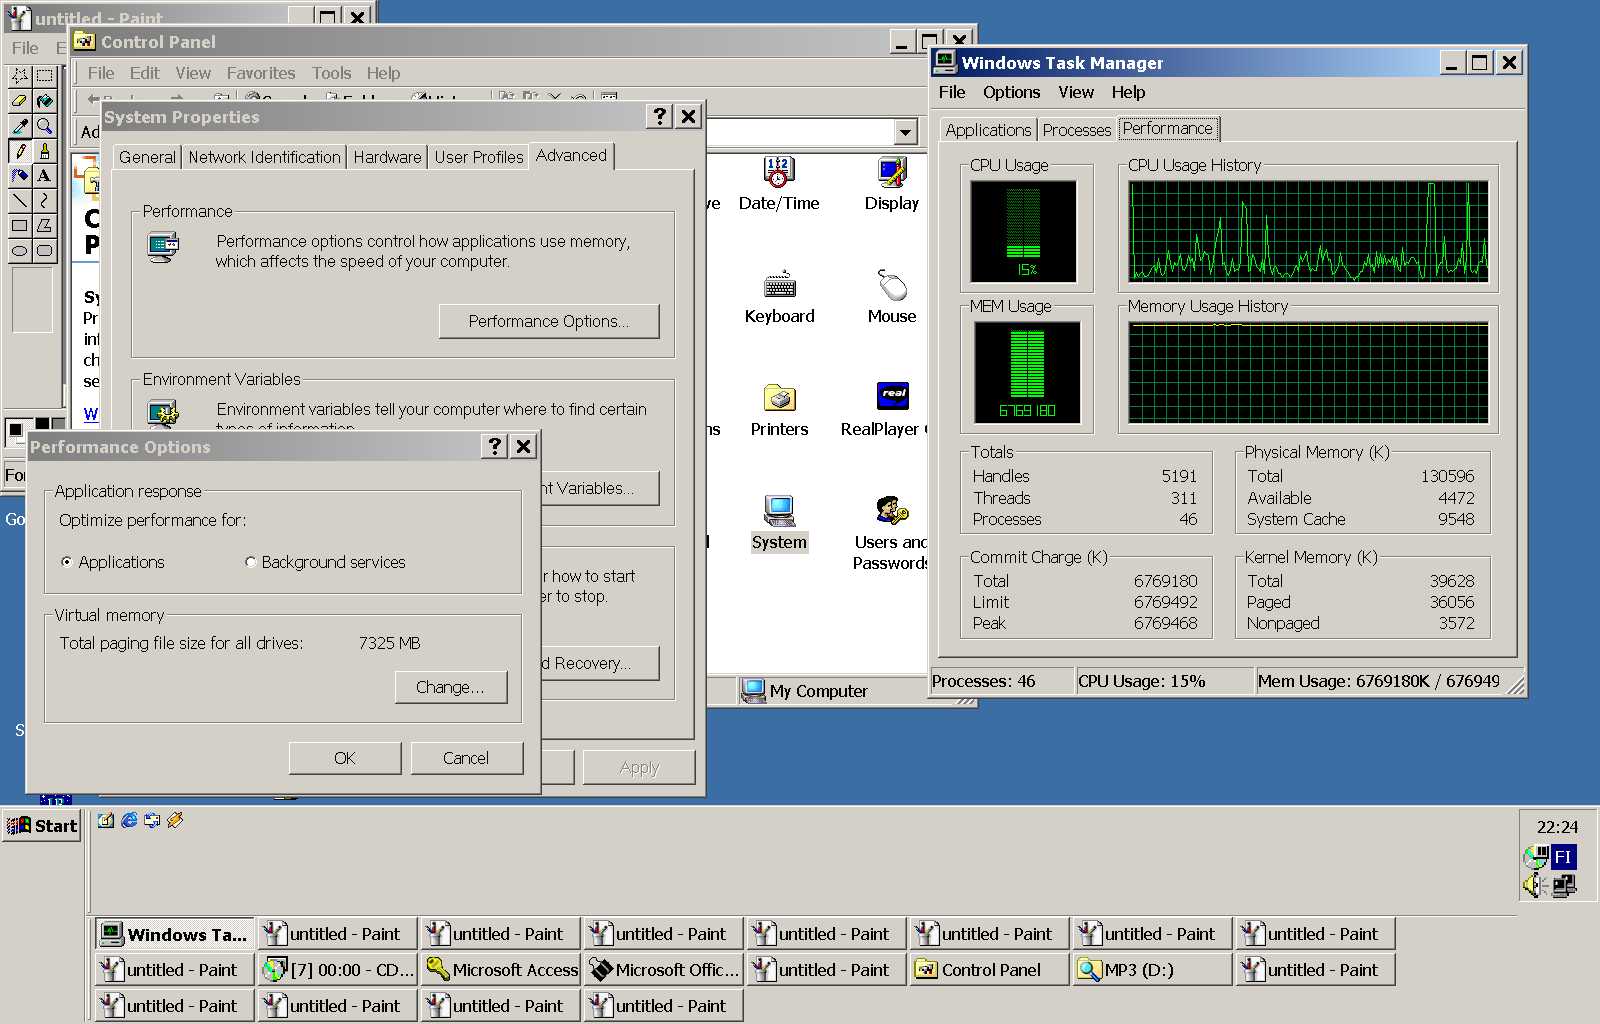Open the Date/Time control panel icon
Screen dimensions: 1600x1024
tap(779, 185)
